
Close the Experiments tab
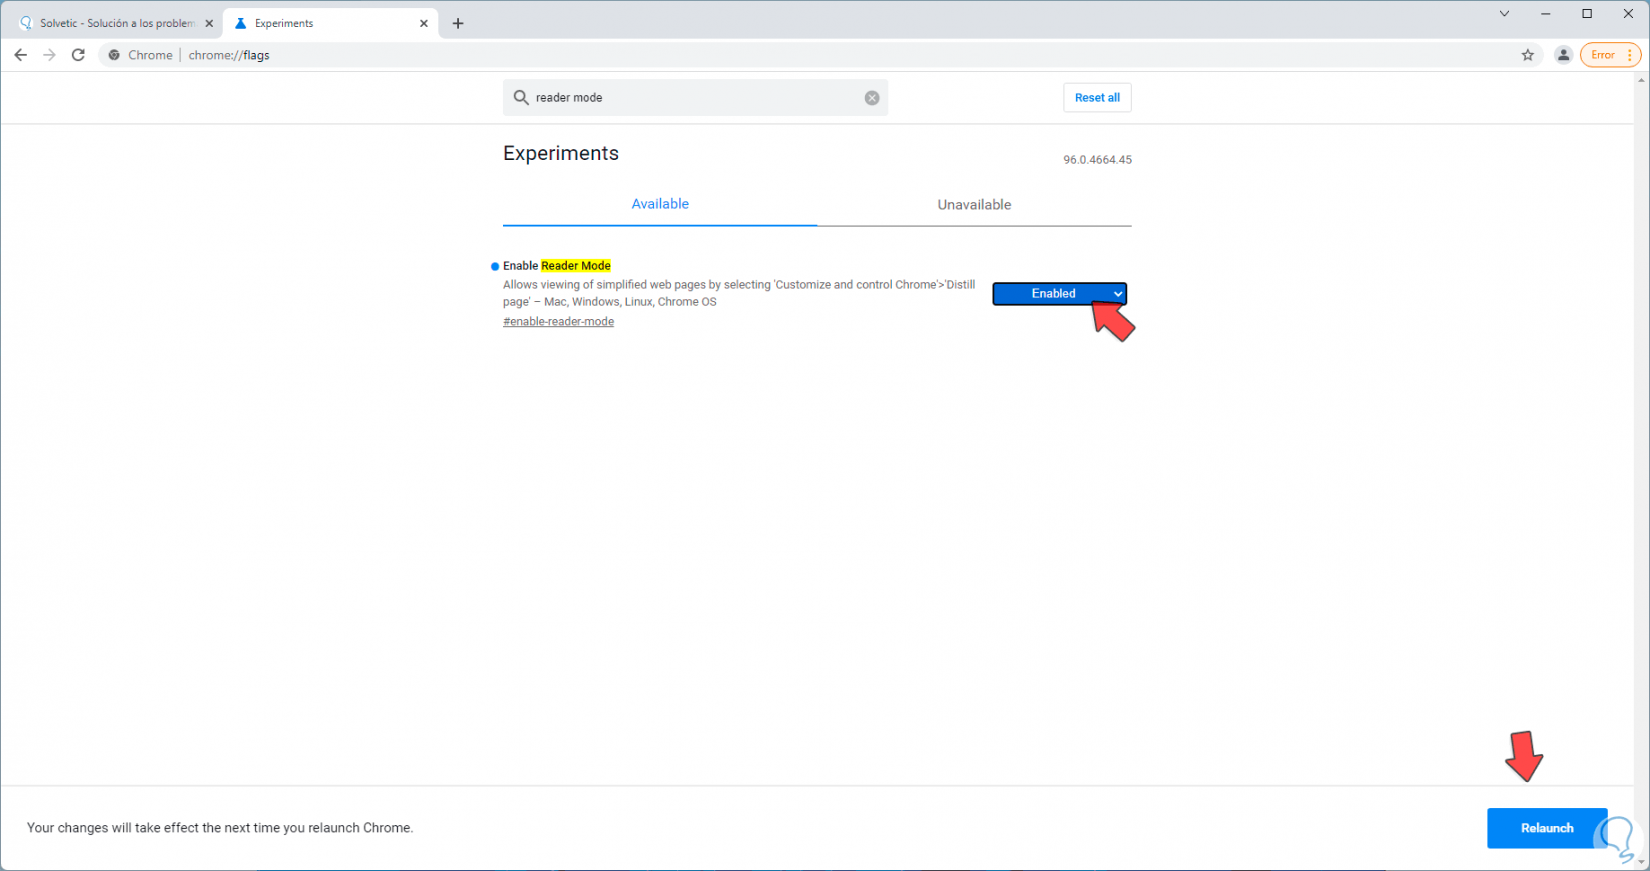(424, 23)
